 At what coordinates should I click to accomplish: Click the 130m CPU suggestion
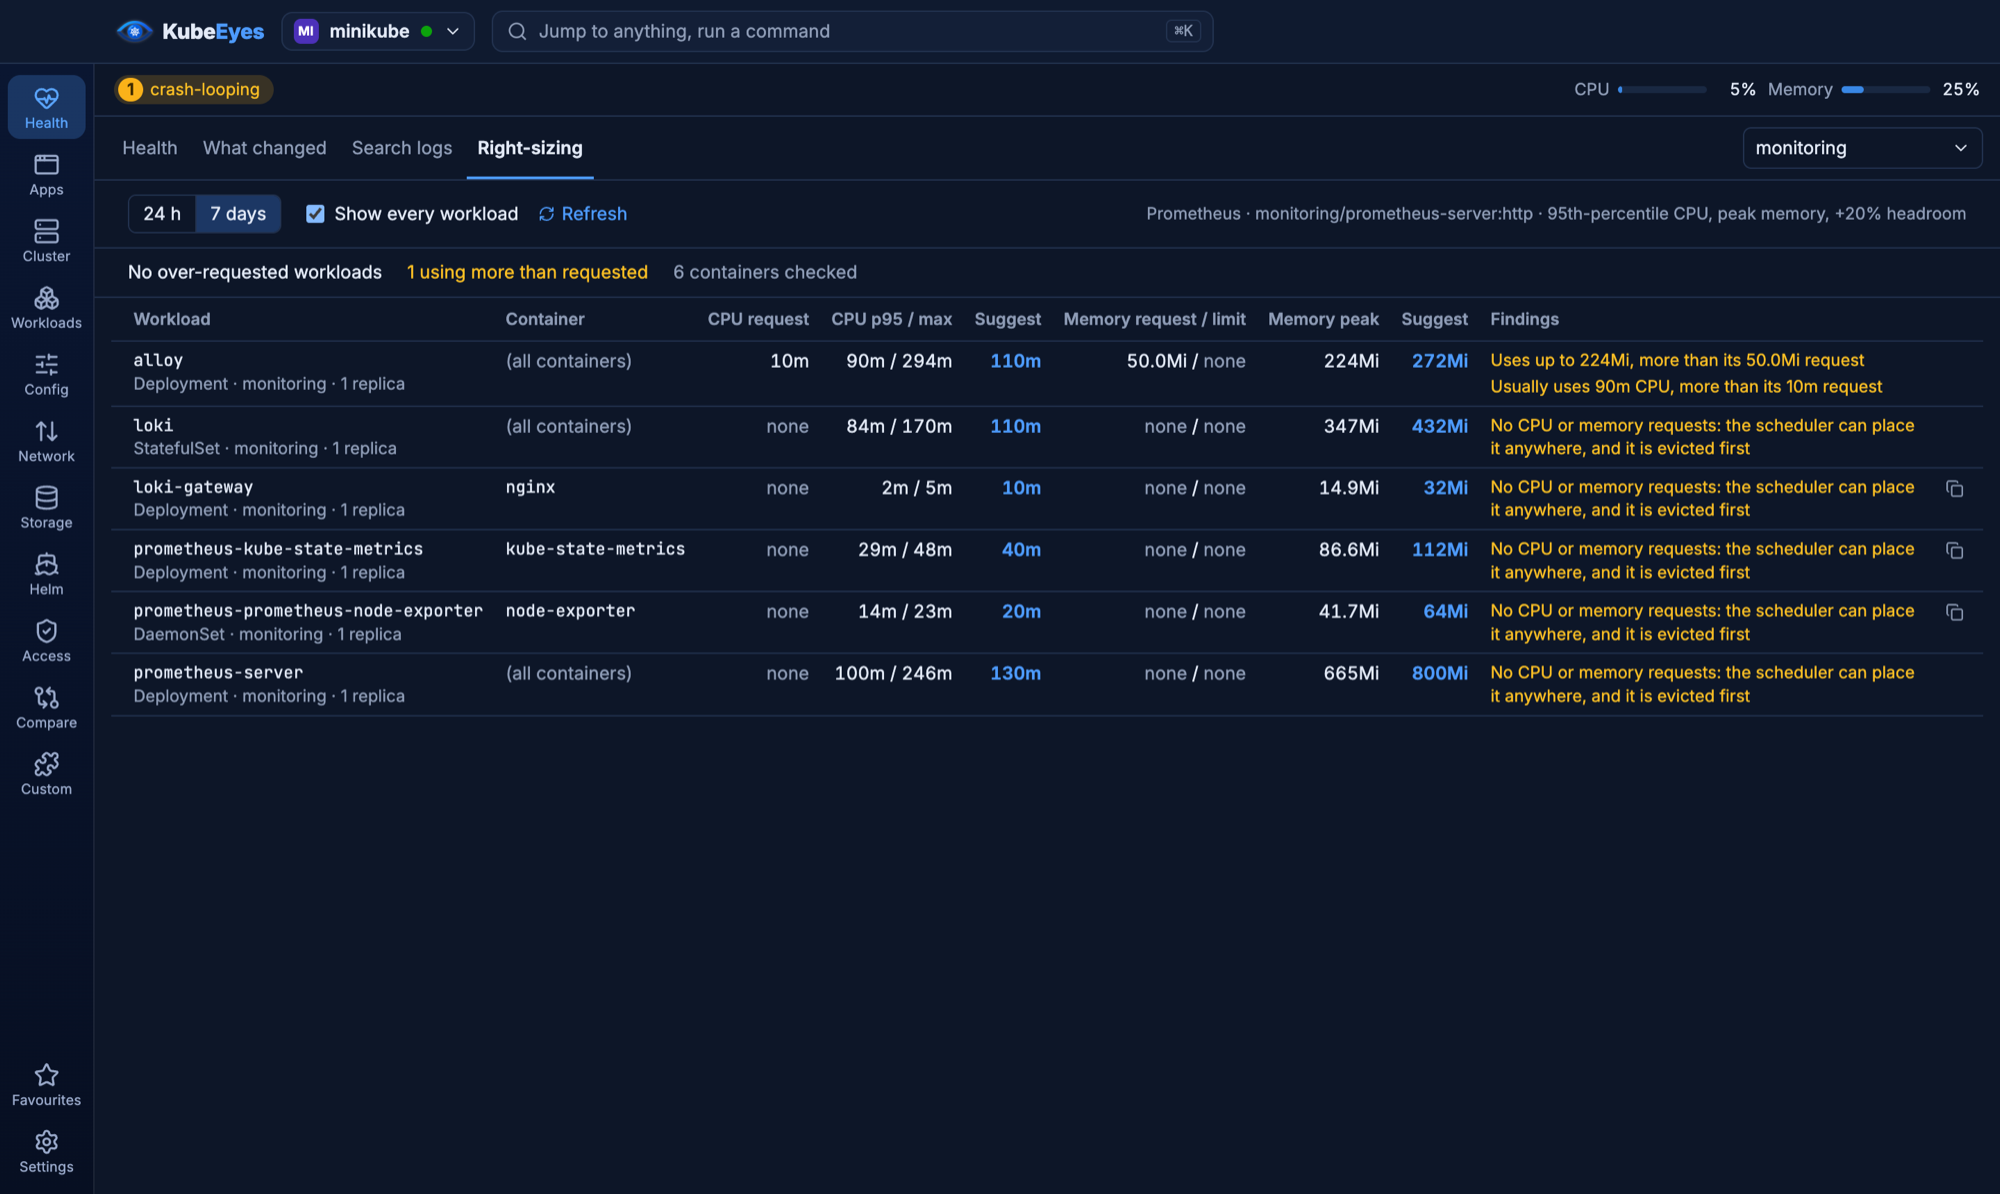coord(1015,673)
